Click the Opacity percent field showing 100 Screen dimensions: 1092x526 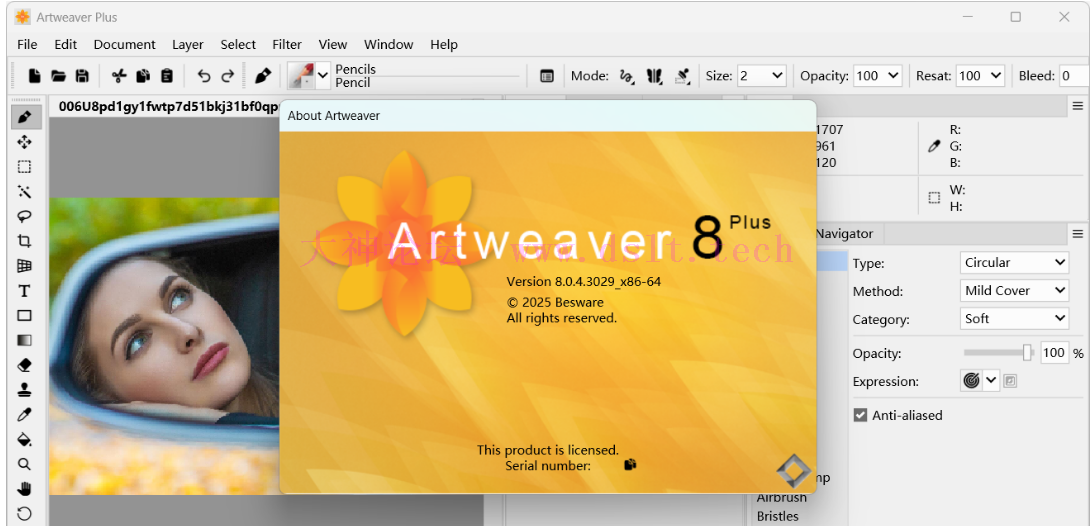(1054, 353)
